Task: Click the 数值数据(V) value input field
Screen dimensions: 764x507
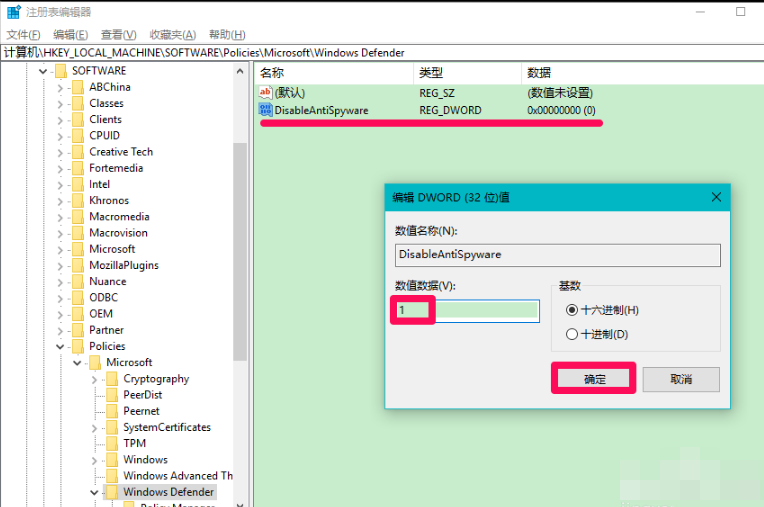Action: click(467, 311)
